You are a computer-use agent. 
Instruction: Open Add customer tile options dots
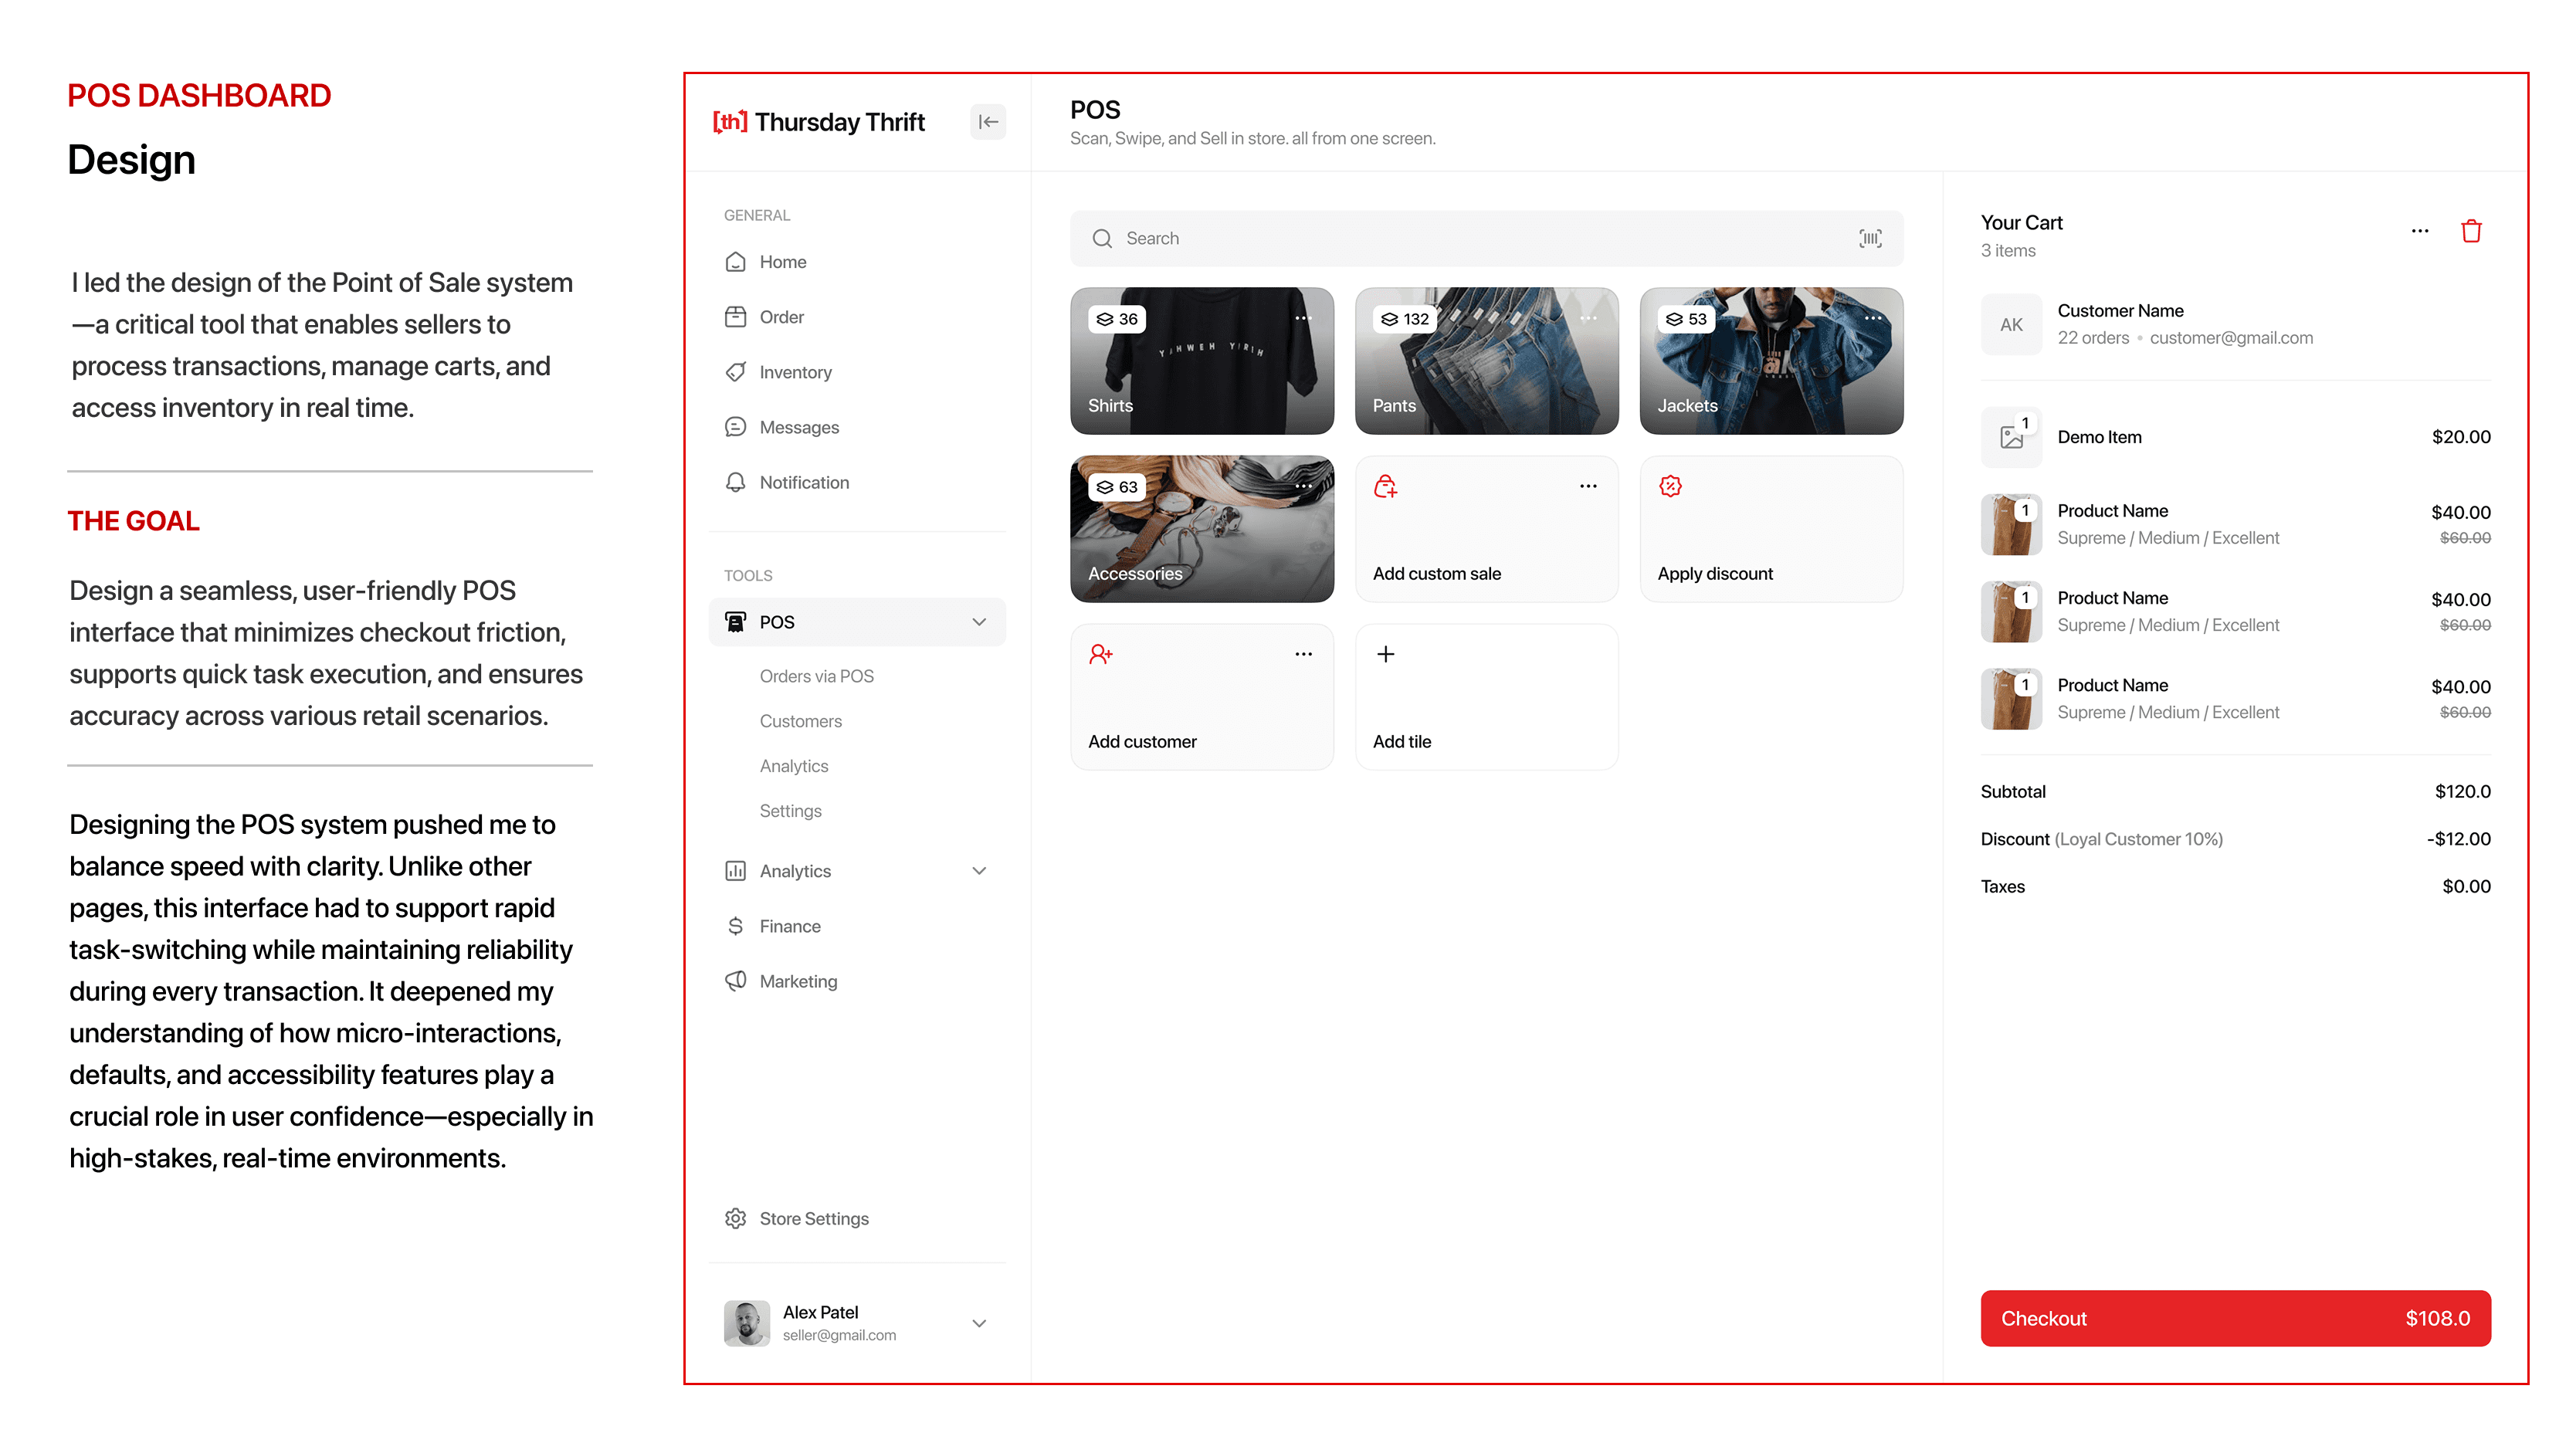1303,654
